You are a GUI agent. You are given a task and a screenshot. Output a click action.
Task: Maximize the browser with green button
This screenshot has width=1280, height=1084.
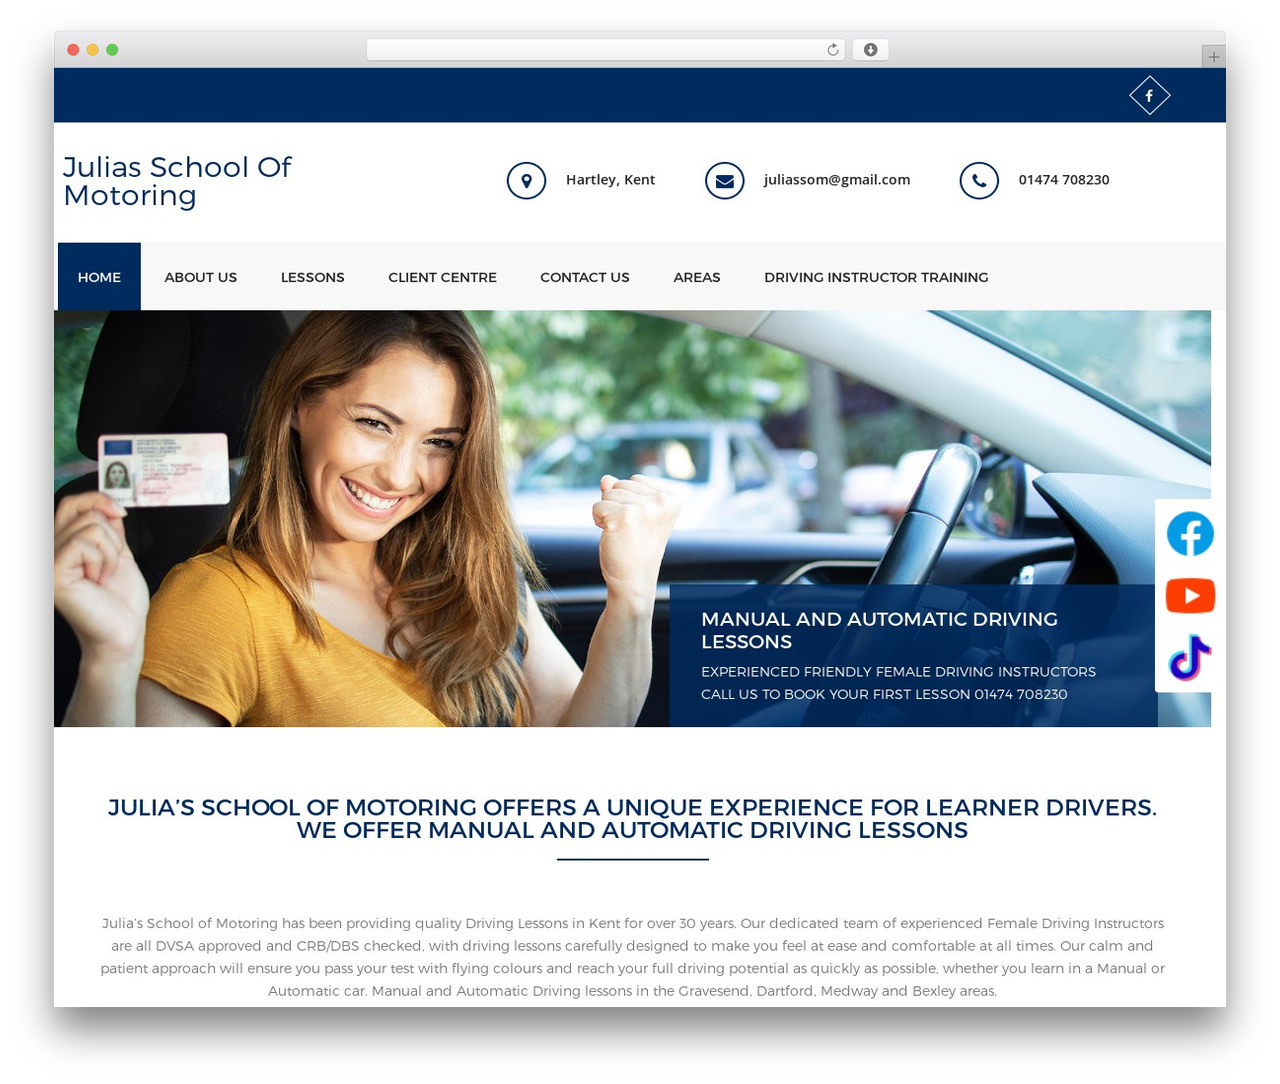click(112, 50)
